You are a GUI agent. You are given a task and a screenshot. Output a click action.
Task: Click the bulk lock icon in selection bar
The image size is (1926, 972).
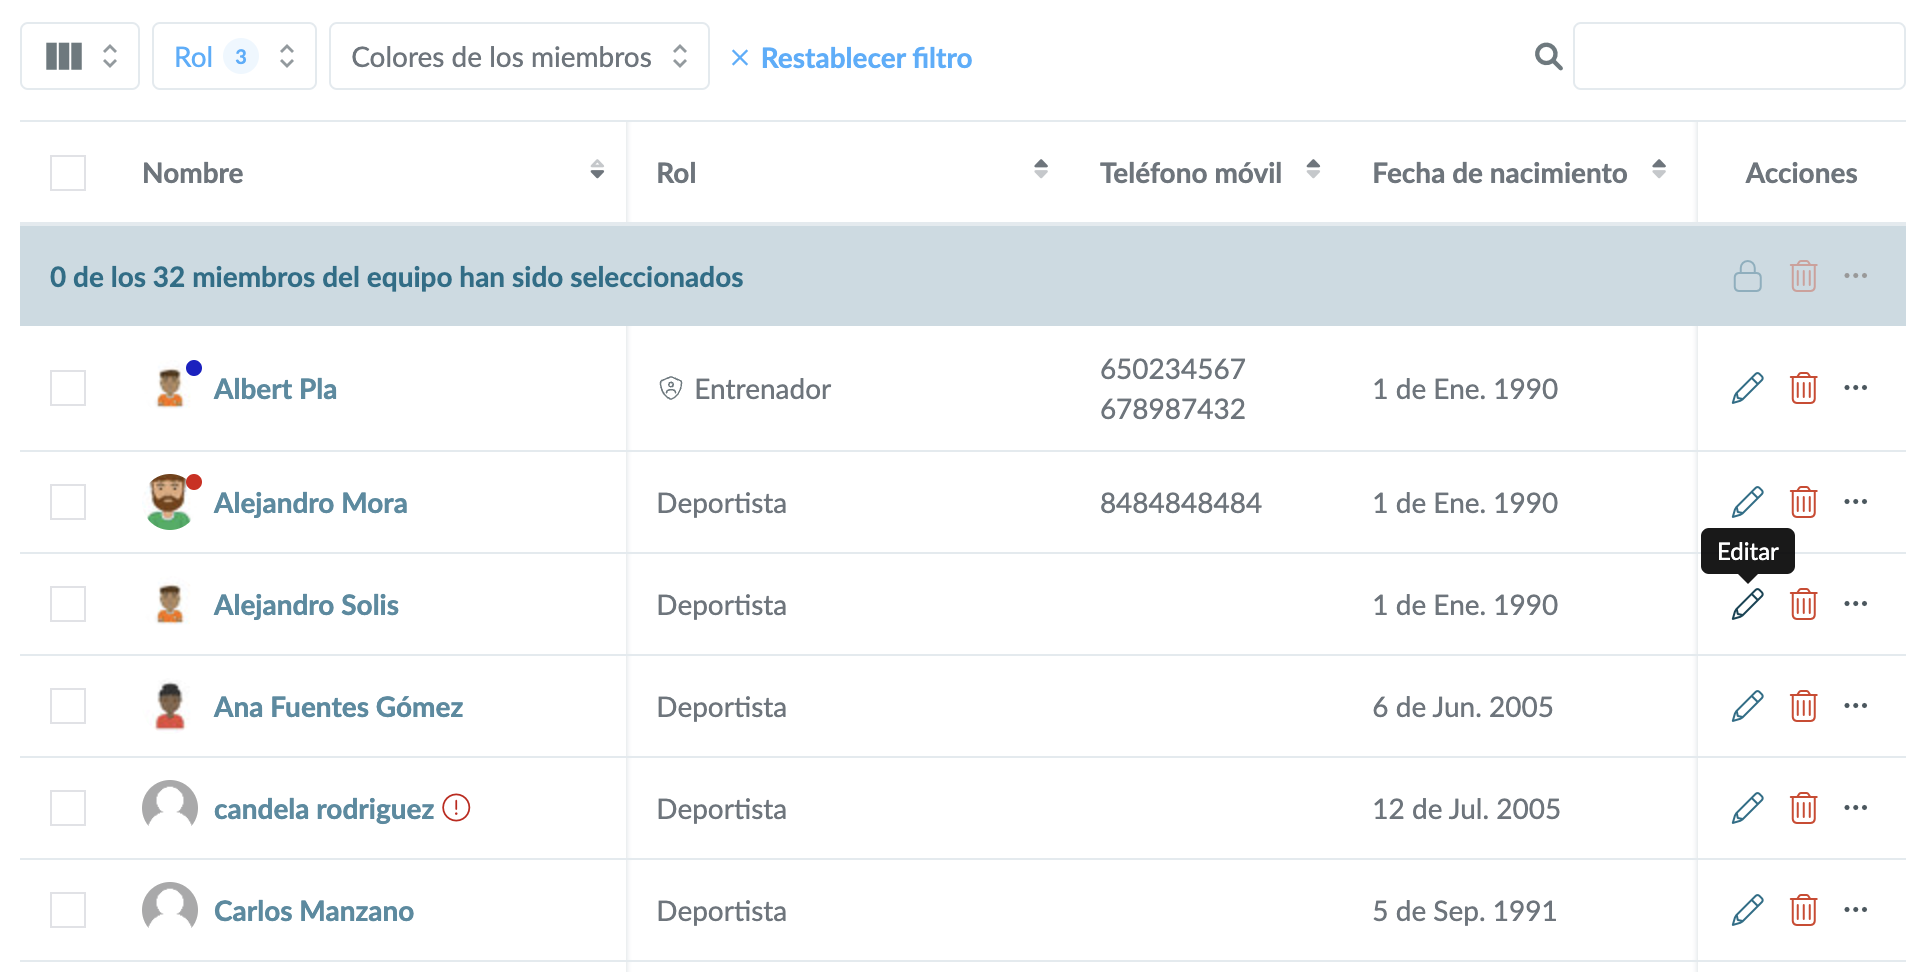[x=1747, y=276]
